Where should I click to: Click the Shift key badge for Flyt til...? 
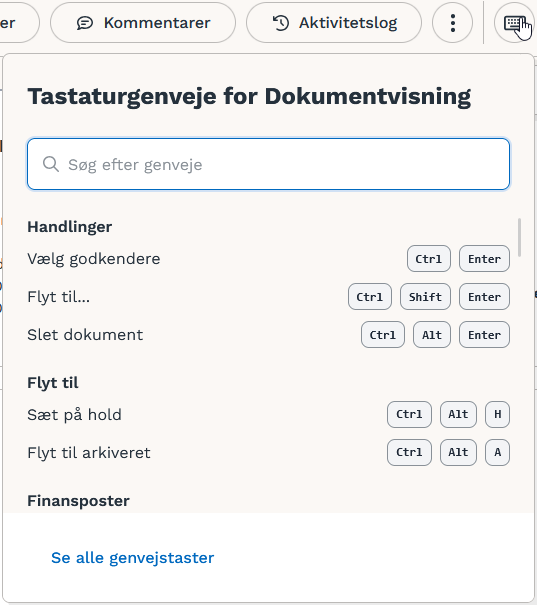(x=425, y=297)
